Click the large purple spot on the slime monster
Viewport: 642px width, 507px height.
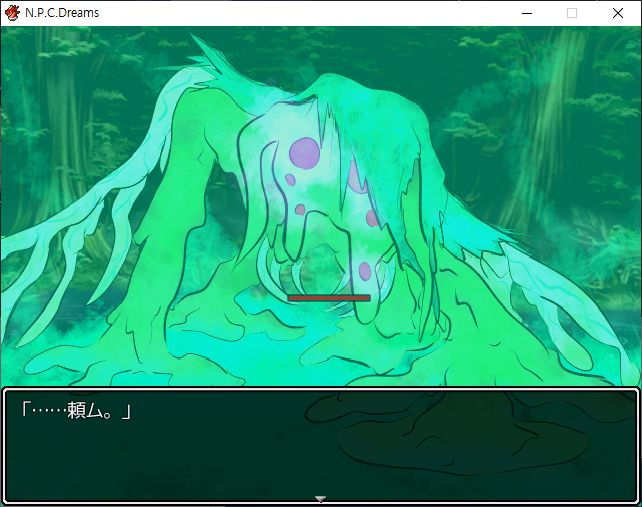[x=304, y=154]
